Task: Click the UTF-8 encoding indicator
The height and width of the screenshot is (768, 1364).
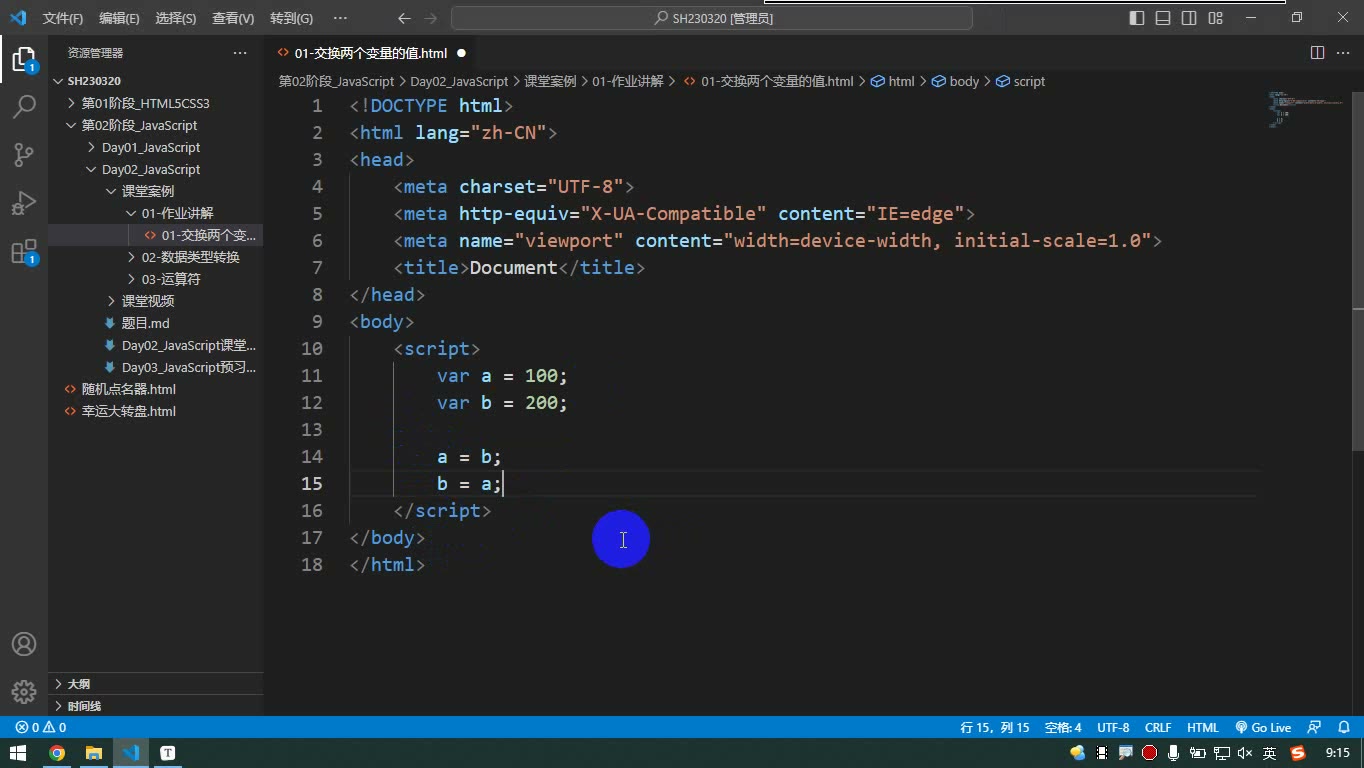Action: click(1113, 728)
